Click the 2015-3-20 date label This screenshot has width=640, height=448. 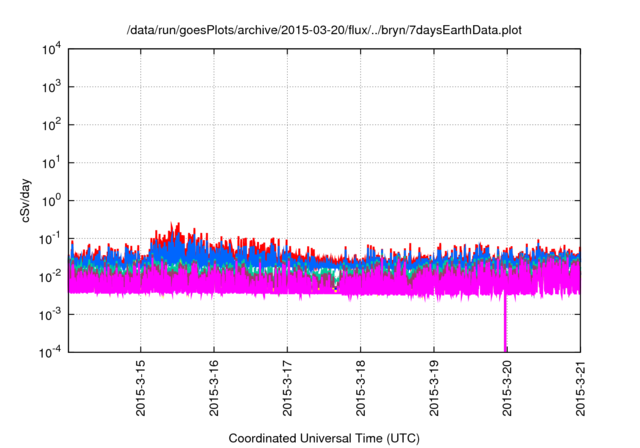tap(507, 388)
